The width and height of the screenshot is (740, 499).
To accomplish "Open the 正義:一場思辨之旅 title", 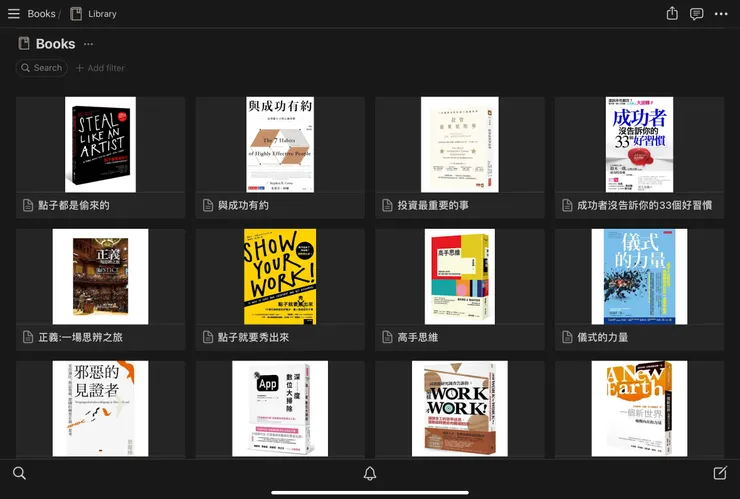I will (80, 337).
